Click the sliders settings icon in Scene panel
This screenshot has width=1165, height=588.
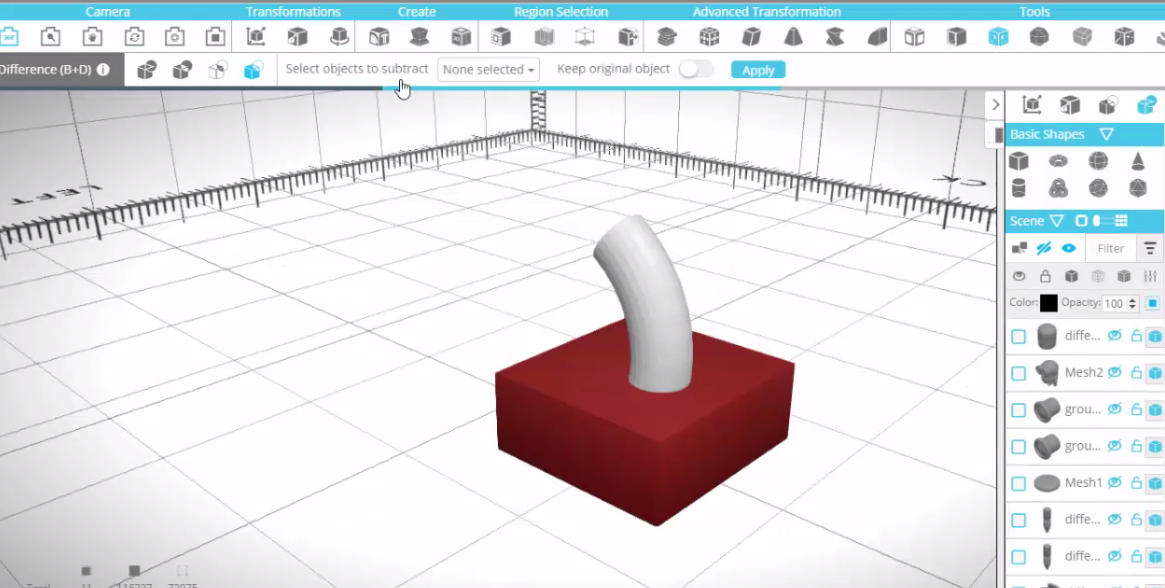click(1150, 276)
